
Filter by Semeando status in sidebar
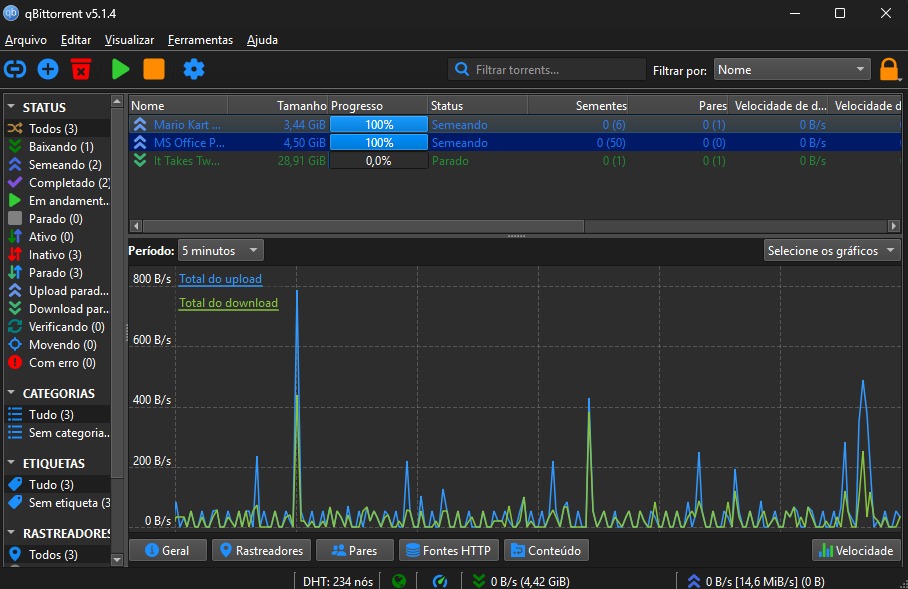pyautogui.click(x=64, y=165)
